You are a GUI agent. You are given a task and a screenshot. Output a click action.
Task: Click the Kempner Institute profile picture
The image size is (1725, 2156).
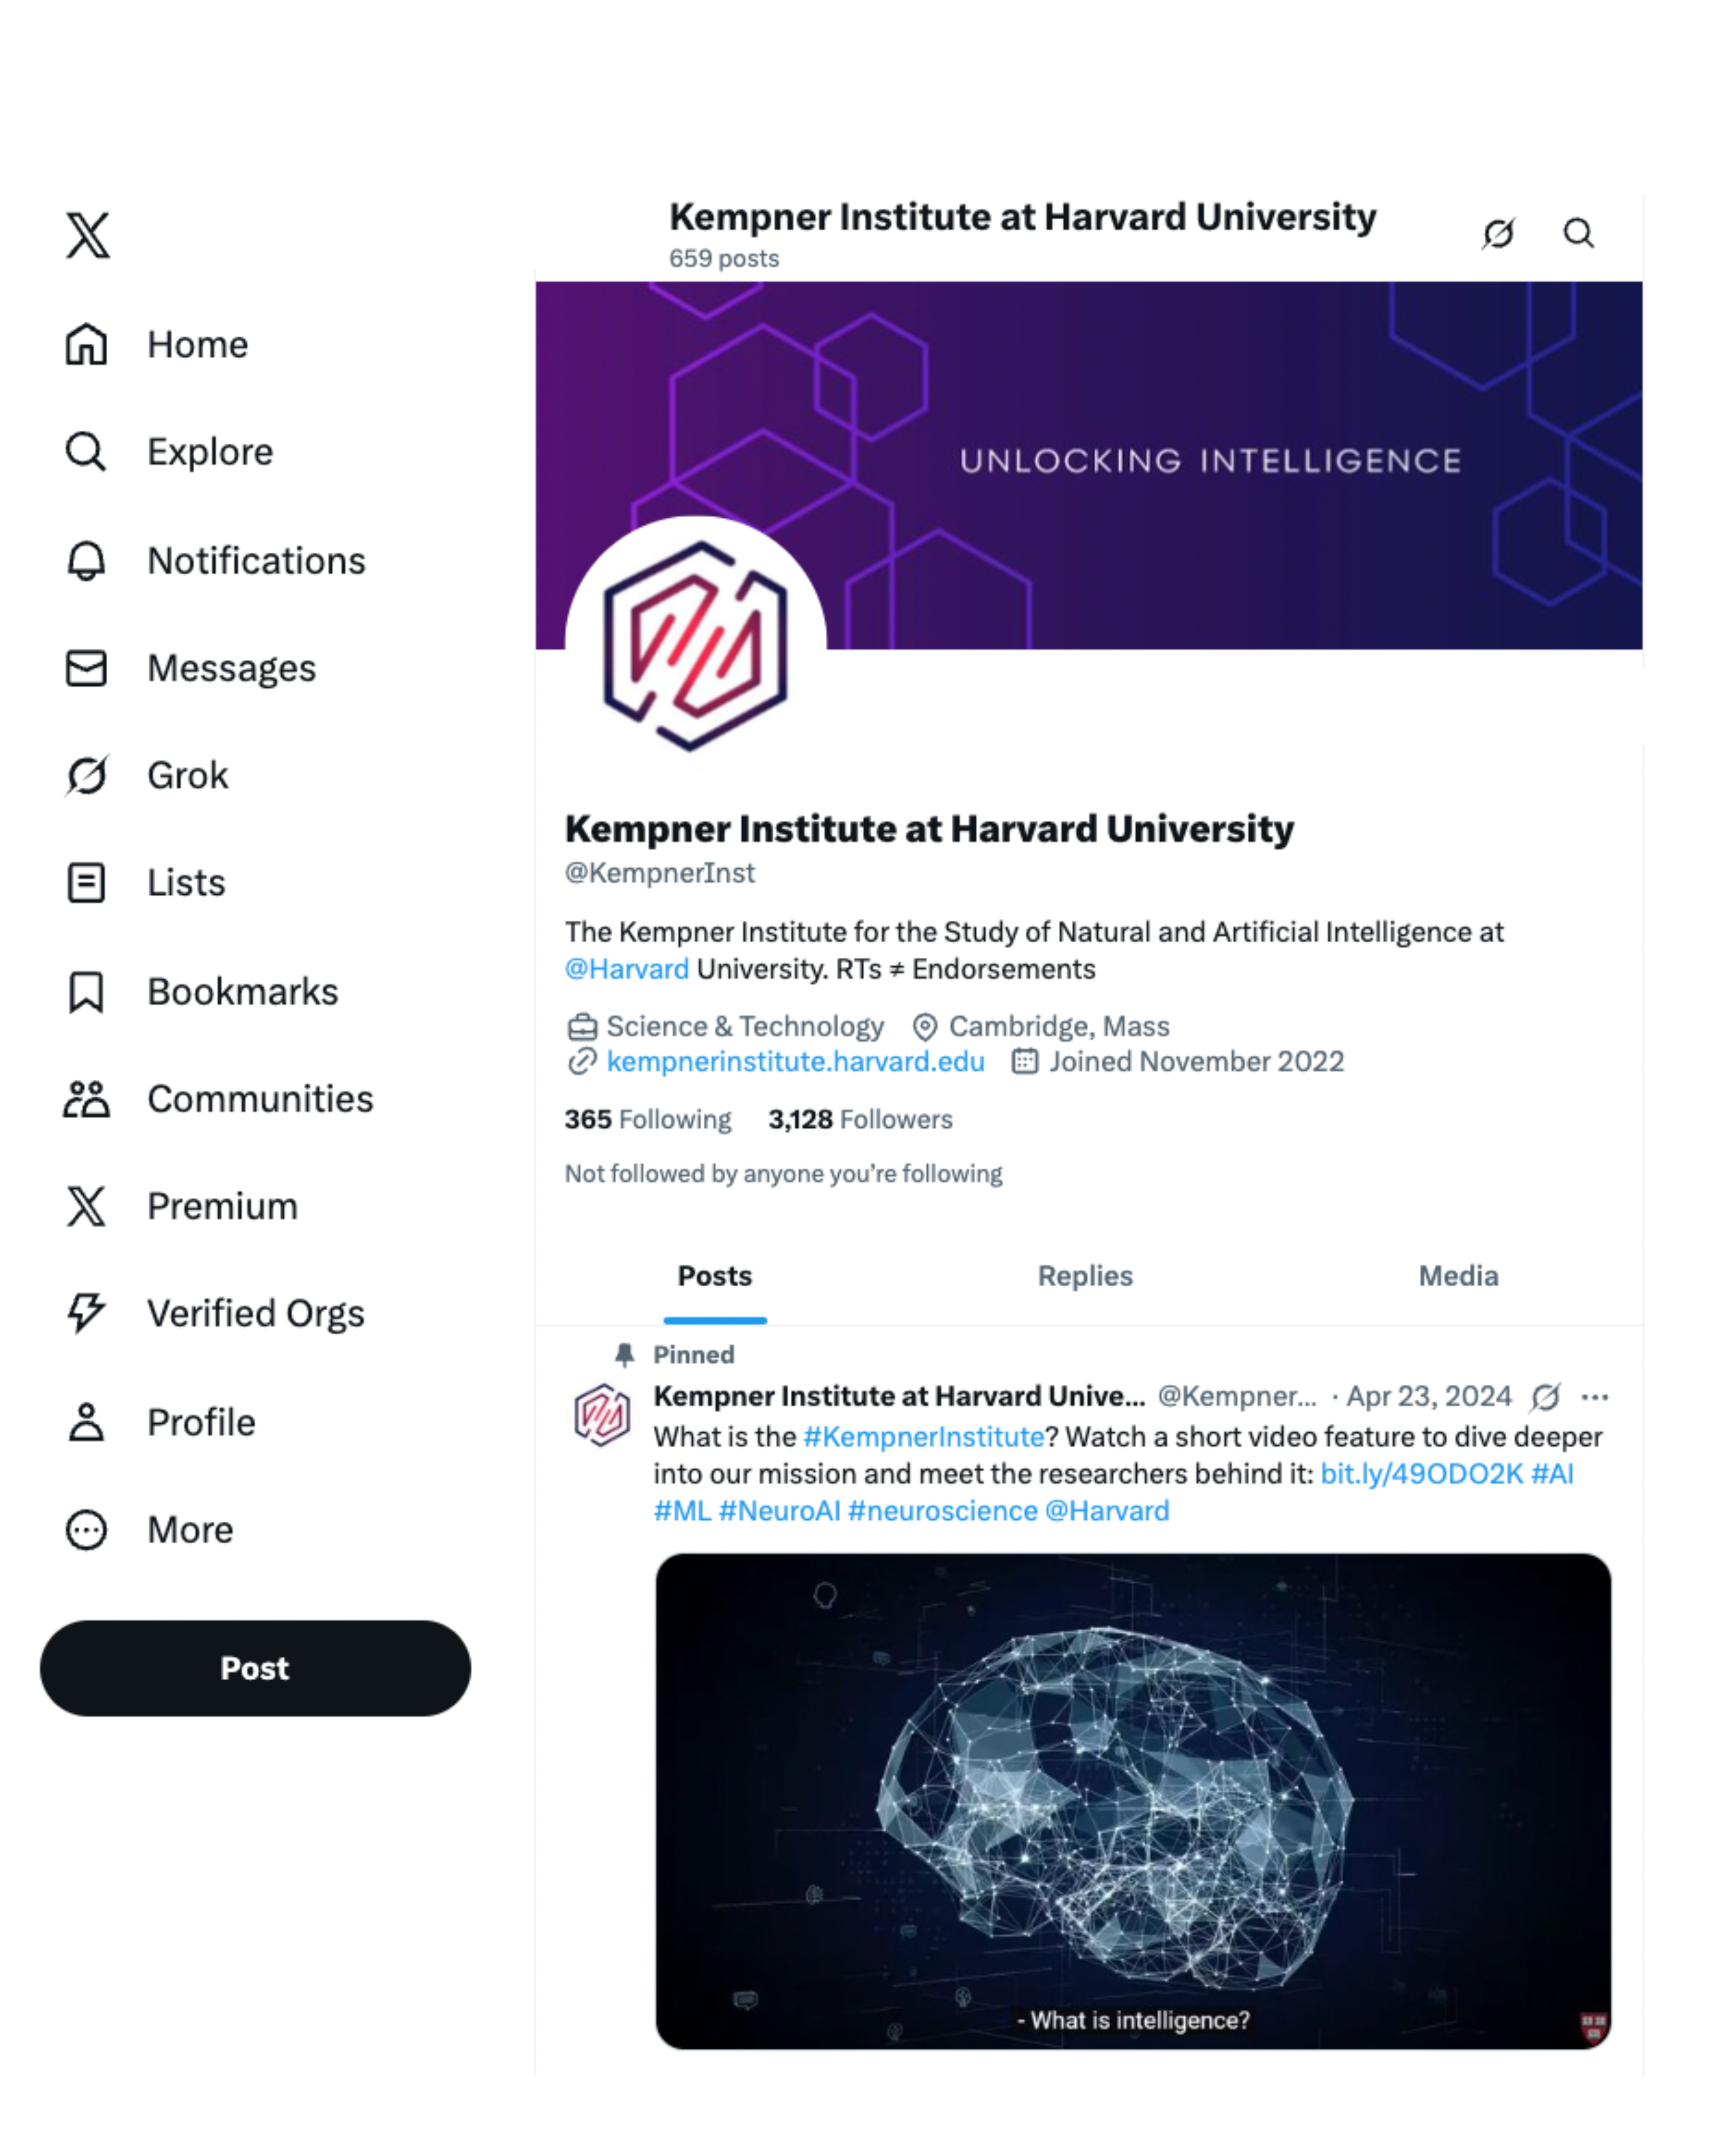[695, 646]
